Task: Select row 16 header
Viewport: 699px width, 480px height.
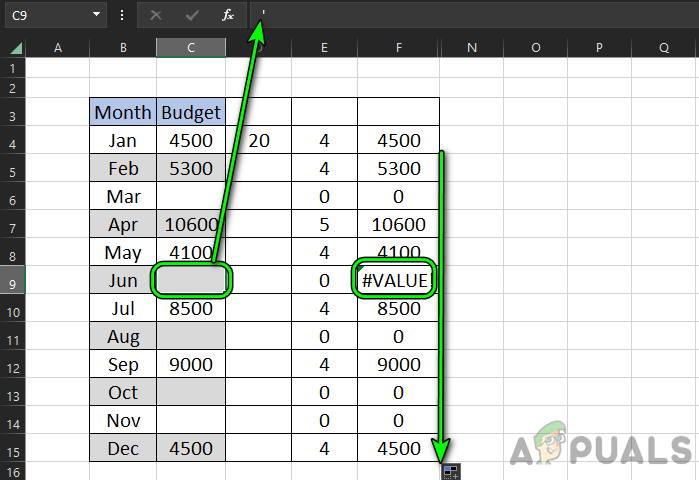Action: coord(12,472)
